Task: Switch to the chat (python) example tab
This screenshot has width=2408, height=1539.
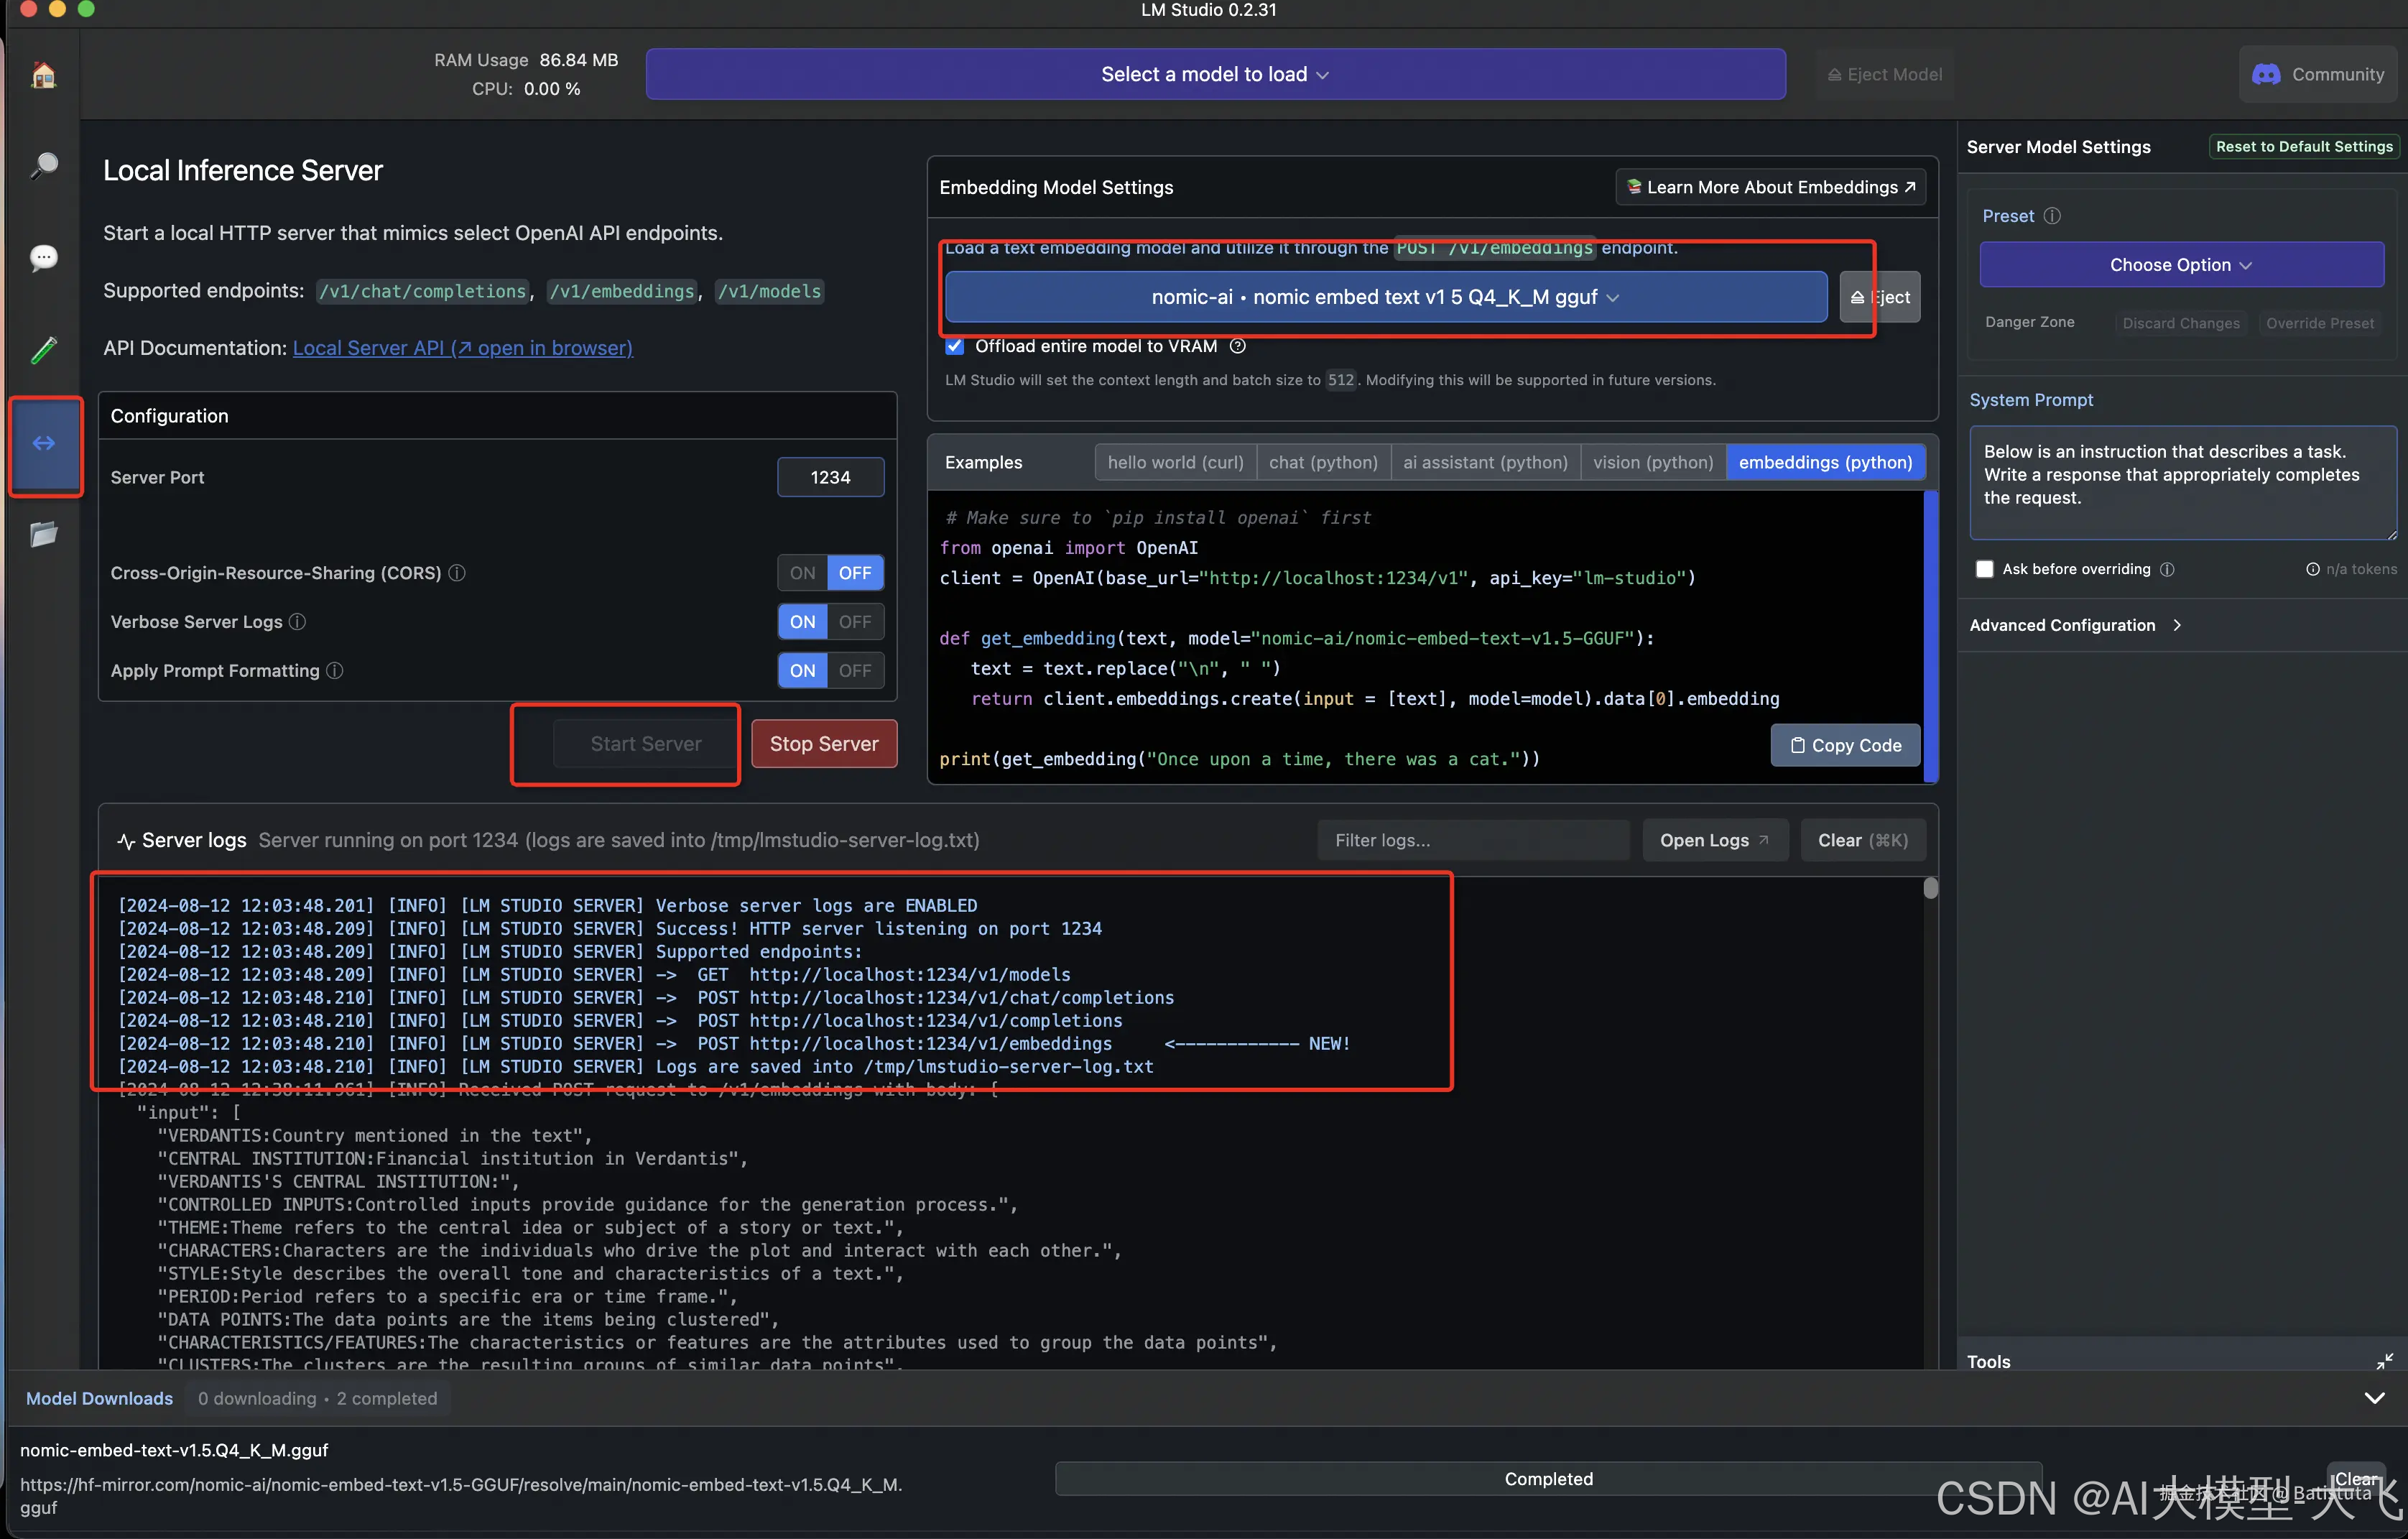Action: pyautogui.click(x=1323, y=462)
